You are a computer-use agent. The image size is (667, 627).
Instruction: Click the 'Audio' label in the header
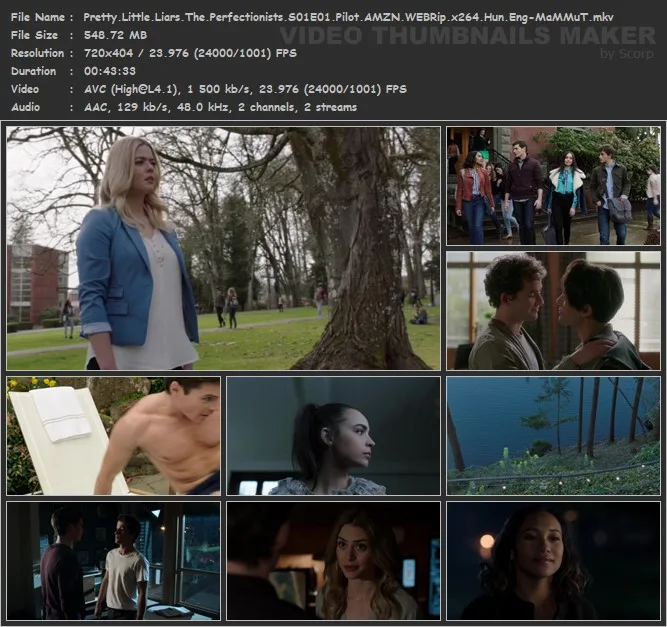click(x=25, y=107)
